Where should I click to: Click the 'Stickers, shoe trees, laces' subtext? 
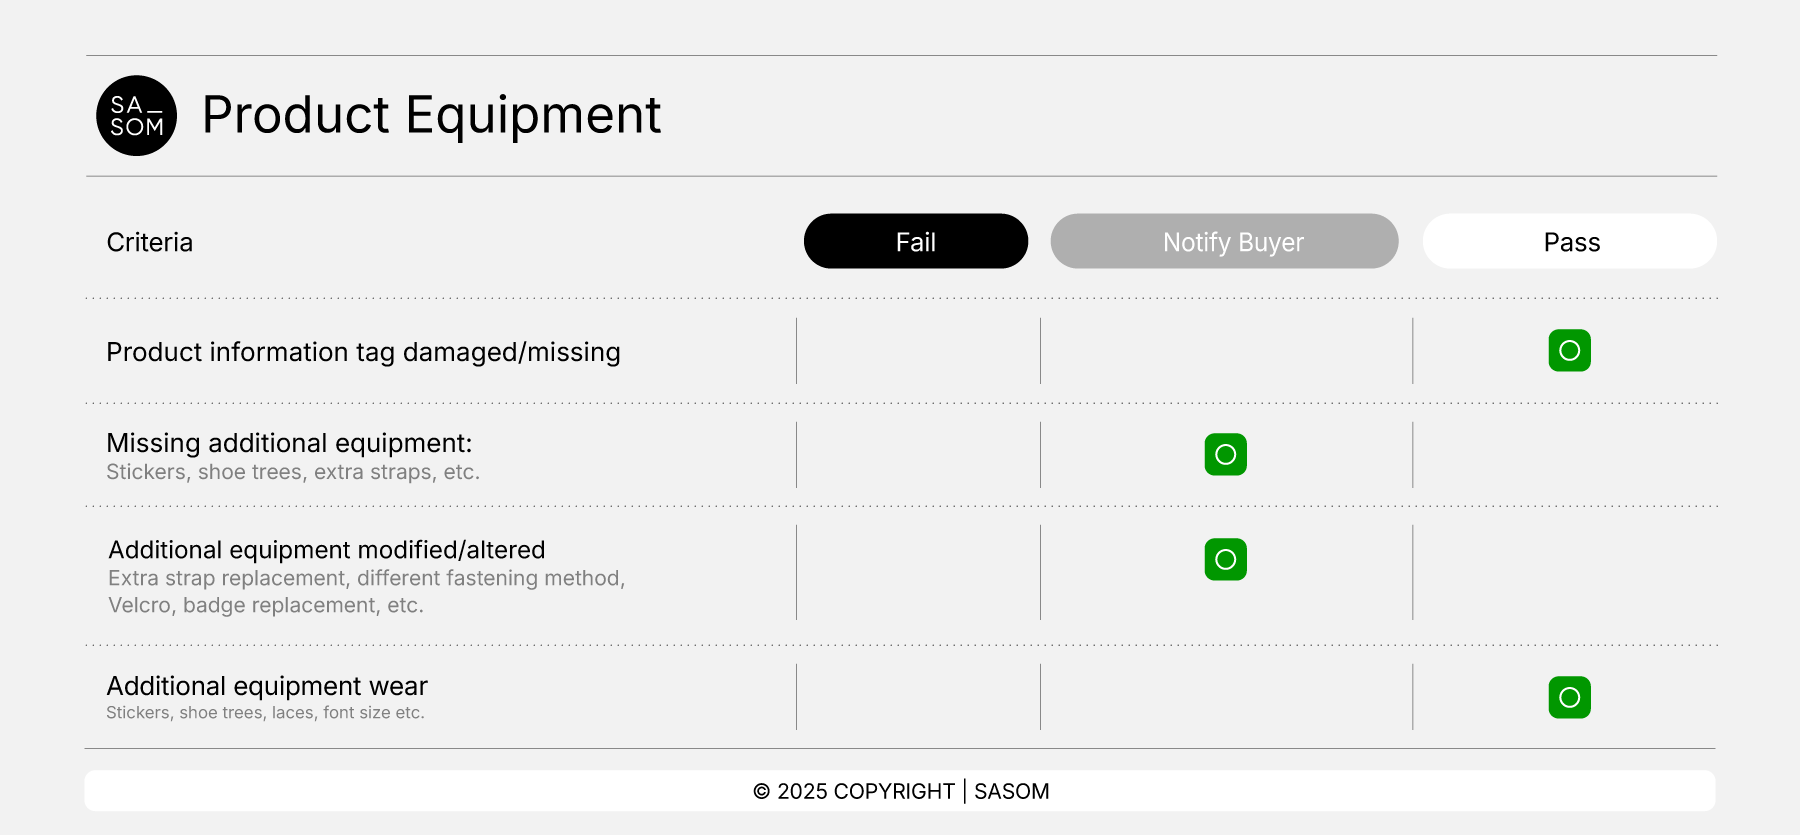tap(265, 713)
